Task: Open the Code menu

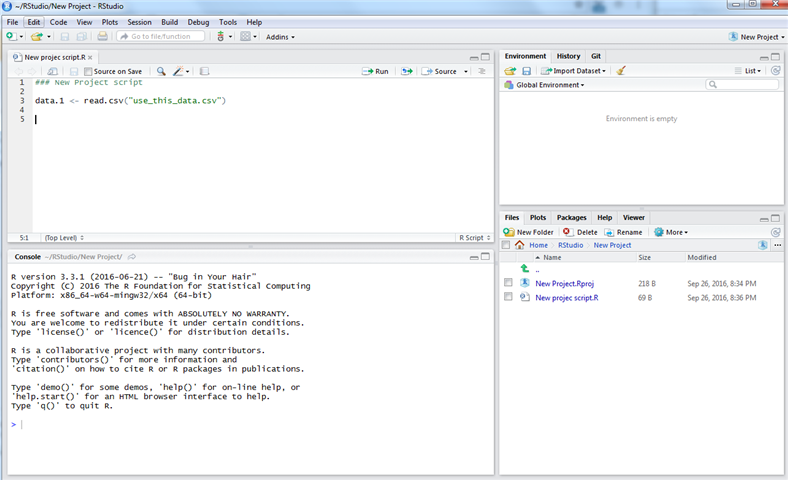Action: (58, 22)
